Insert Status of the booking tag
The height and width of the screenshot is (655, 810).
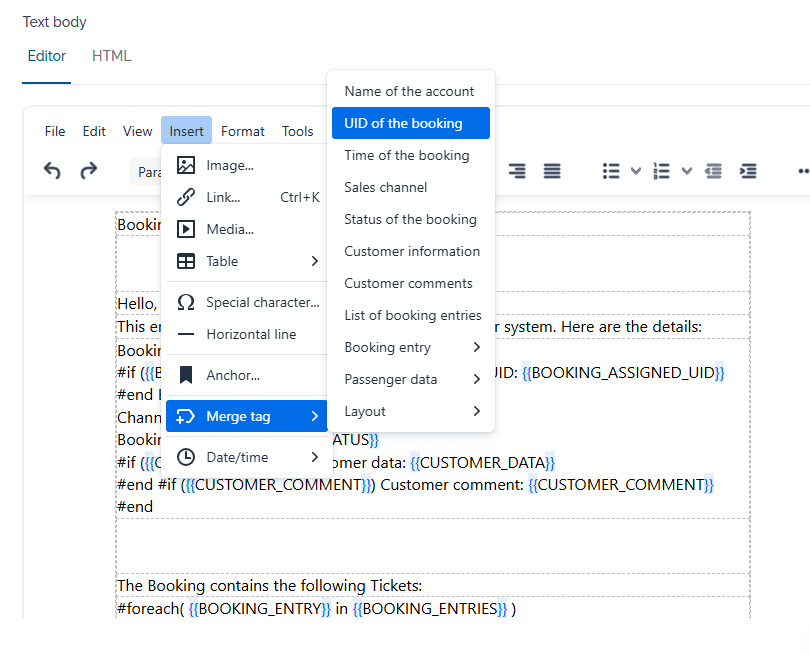tap(411, 219)
